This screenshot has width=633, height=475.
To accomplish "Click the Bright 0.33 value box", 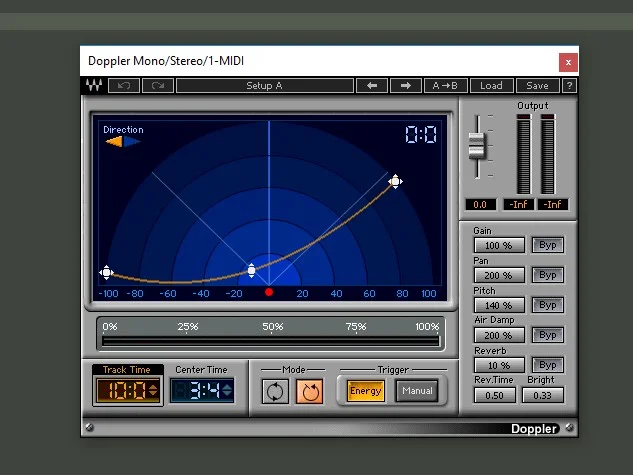I will [x=543, y=395].
